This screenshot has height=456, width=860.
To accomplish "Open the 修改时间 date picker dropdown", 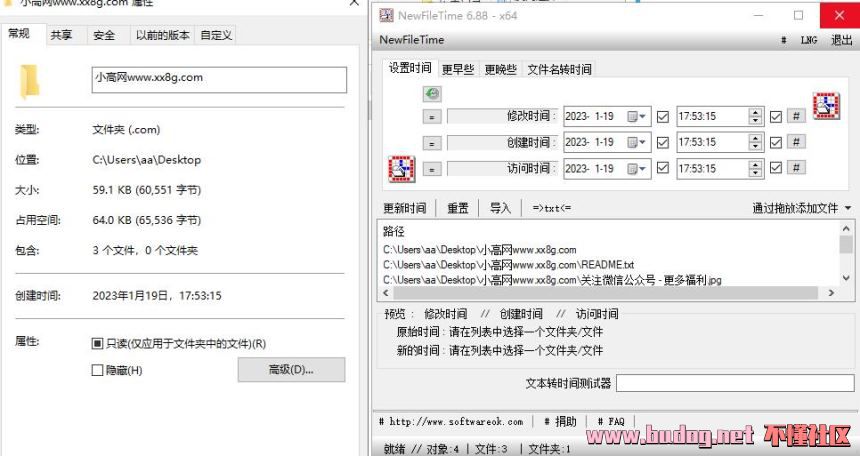I will [637, 116].
